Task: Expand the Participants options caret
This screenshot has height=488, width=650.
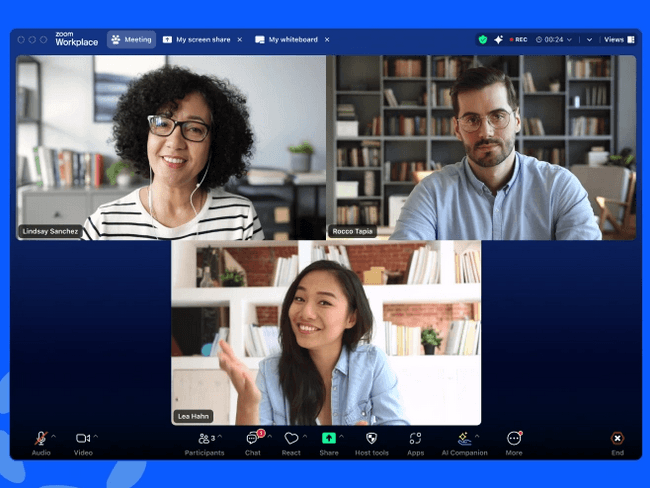Action: tap(220, 436)
